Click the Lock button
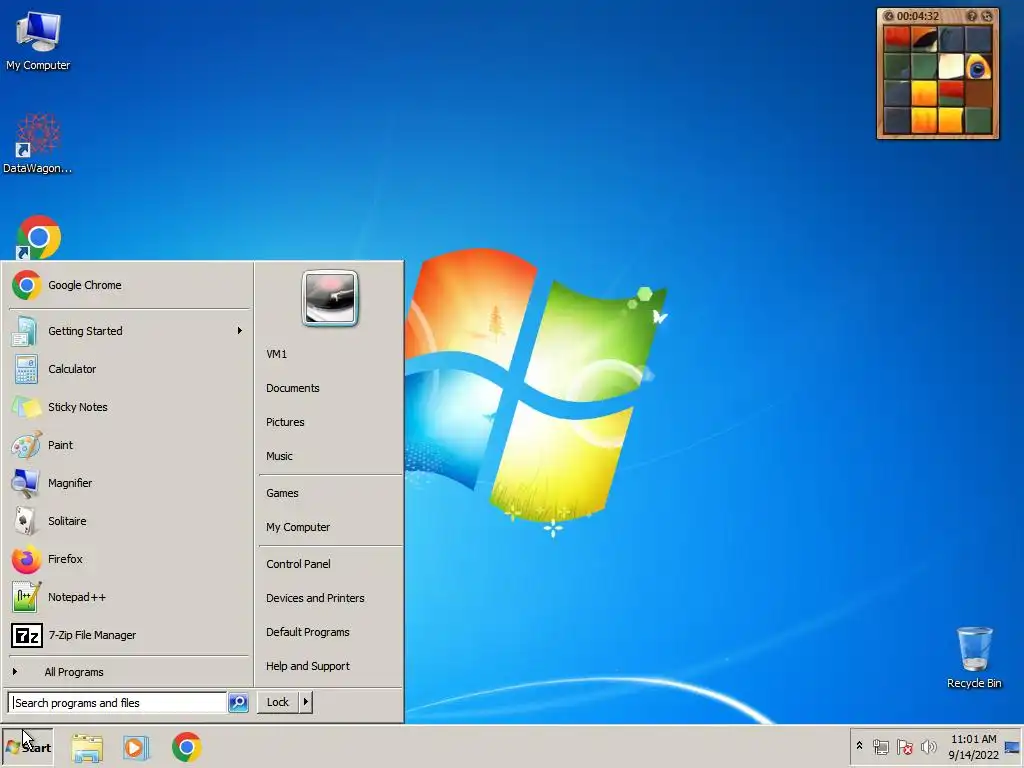 (278, 702)
